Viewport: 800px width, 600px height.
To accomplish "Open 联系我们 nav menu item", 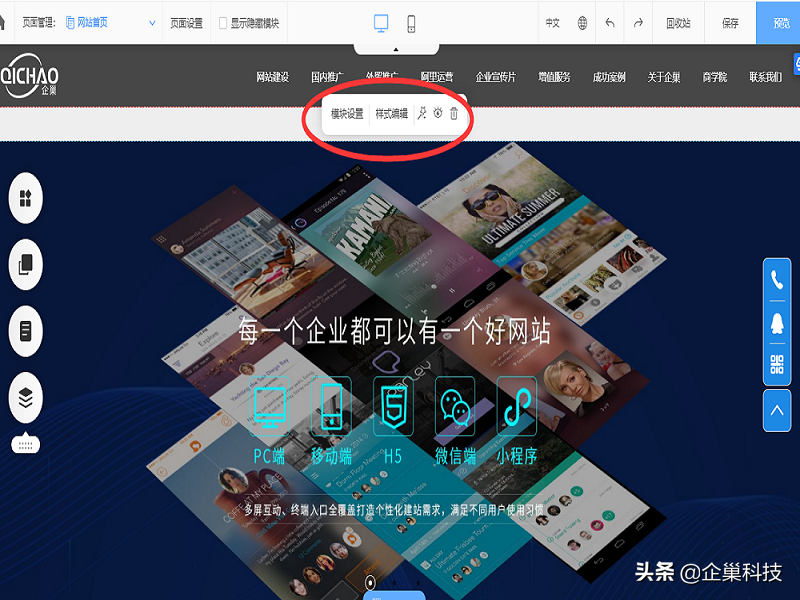I will coord(765,77).
